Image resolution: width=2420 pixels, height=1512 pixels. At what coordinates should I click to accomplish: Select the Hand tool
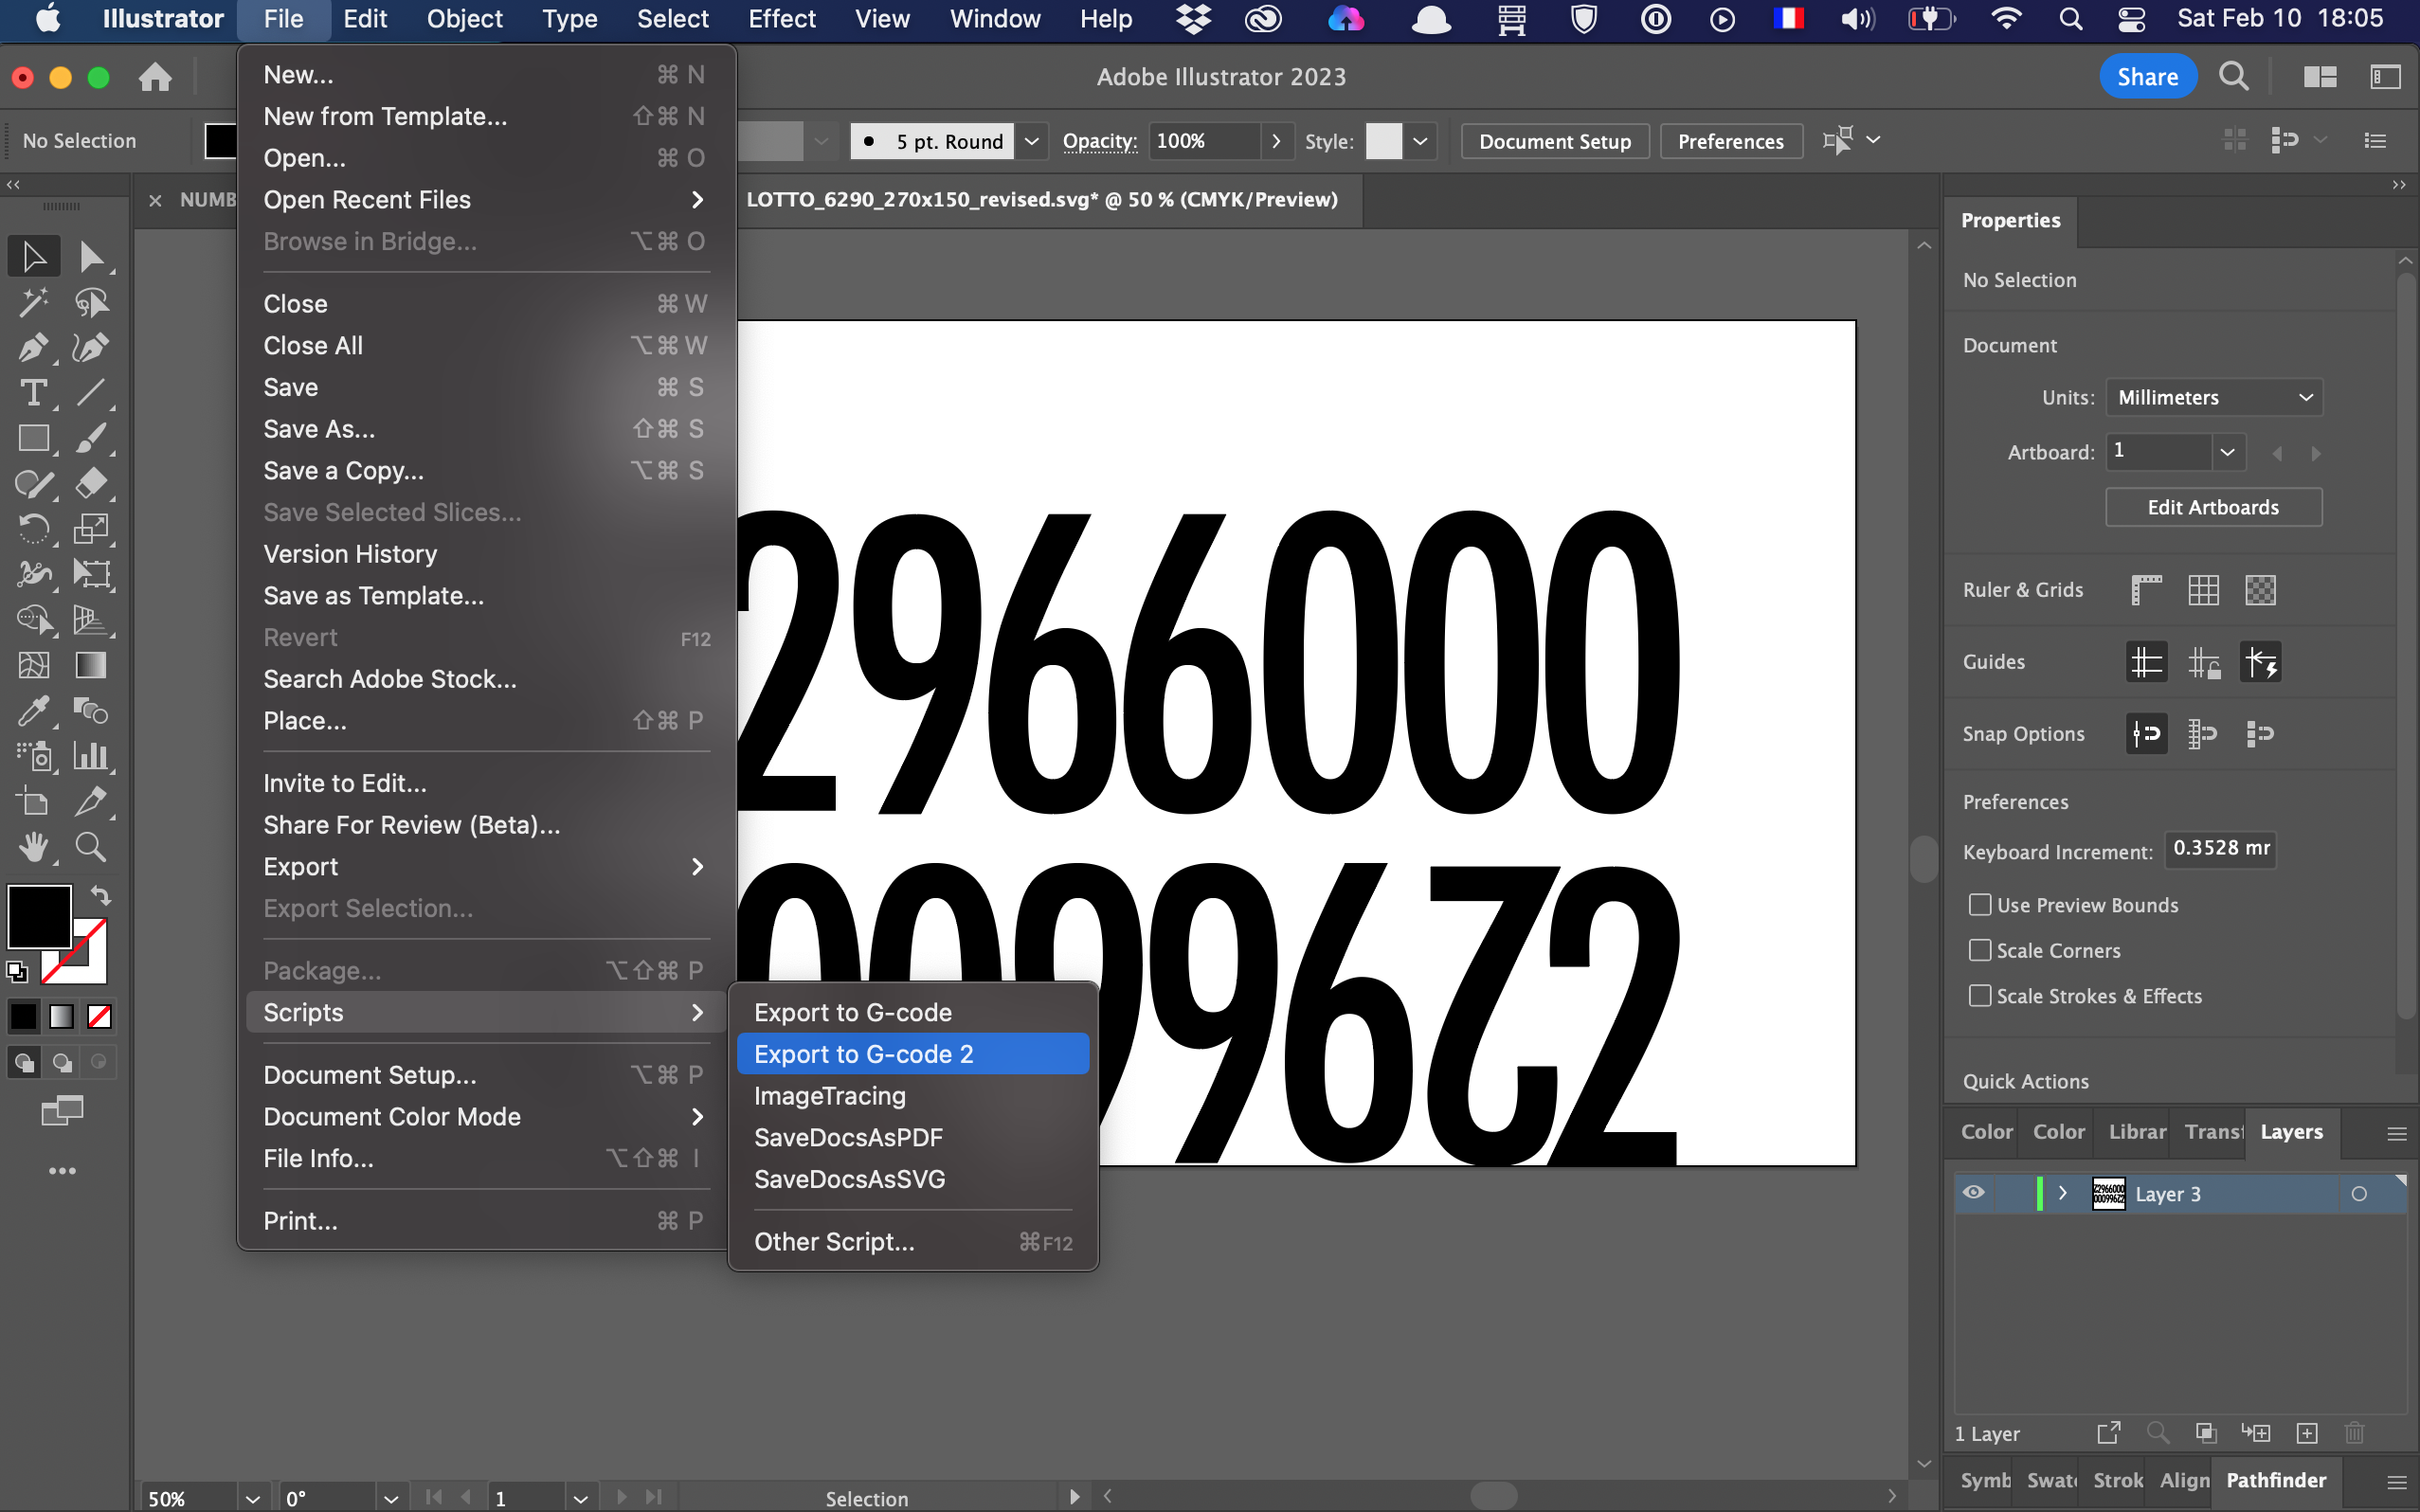[x=34, y=847]
